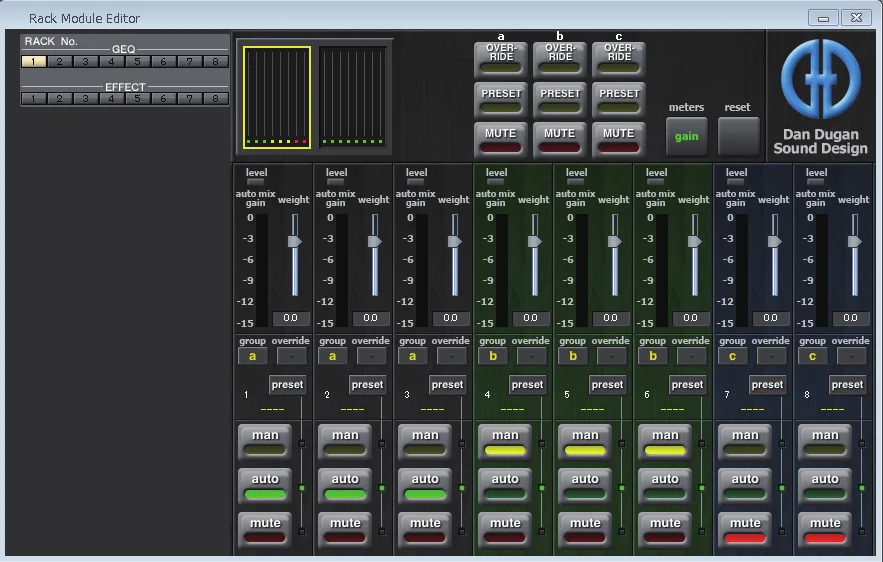Set channel 2 to man mode
Screen dimensions: 883x562
pos(345,442)
